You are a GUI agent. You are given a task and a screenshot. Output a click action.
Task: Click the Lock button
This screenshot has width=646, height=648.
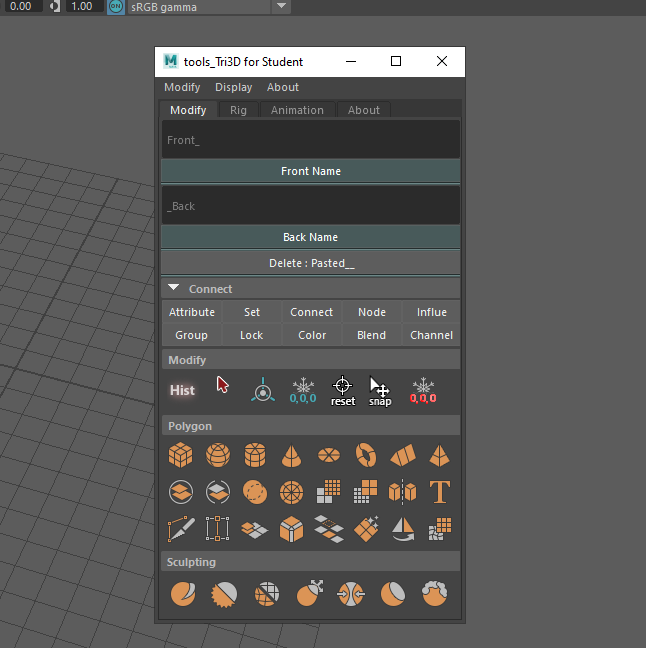[252, 335]
